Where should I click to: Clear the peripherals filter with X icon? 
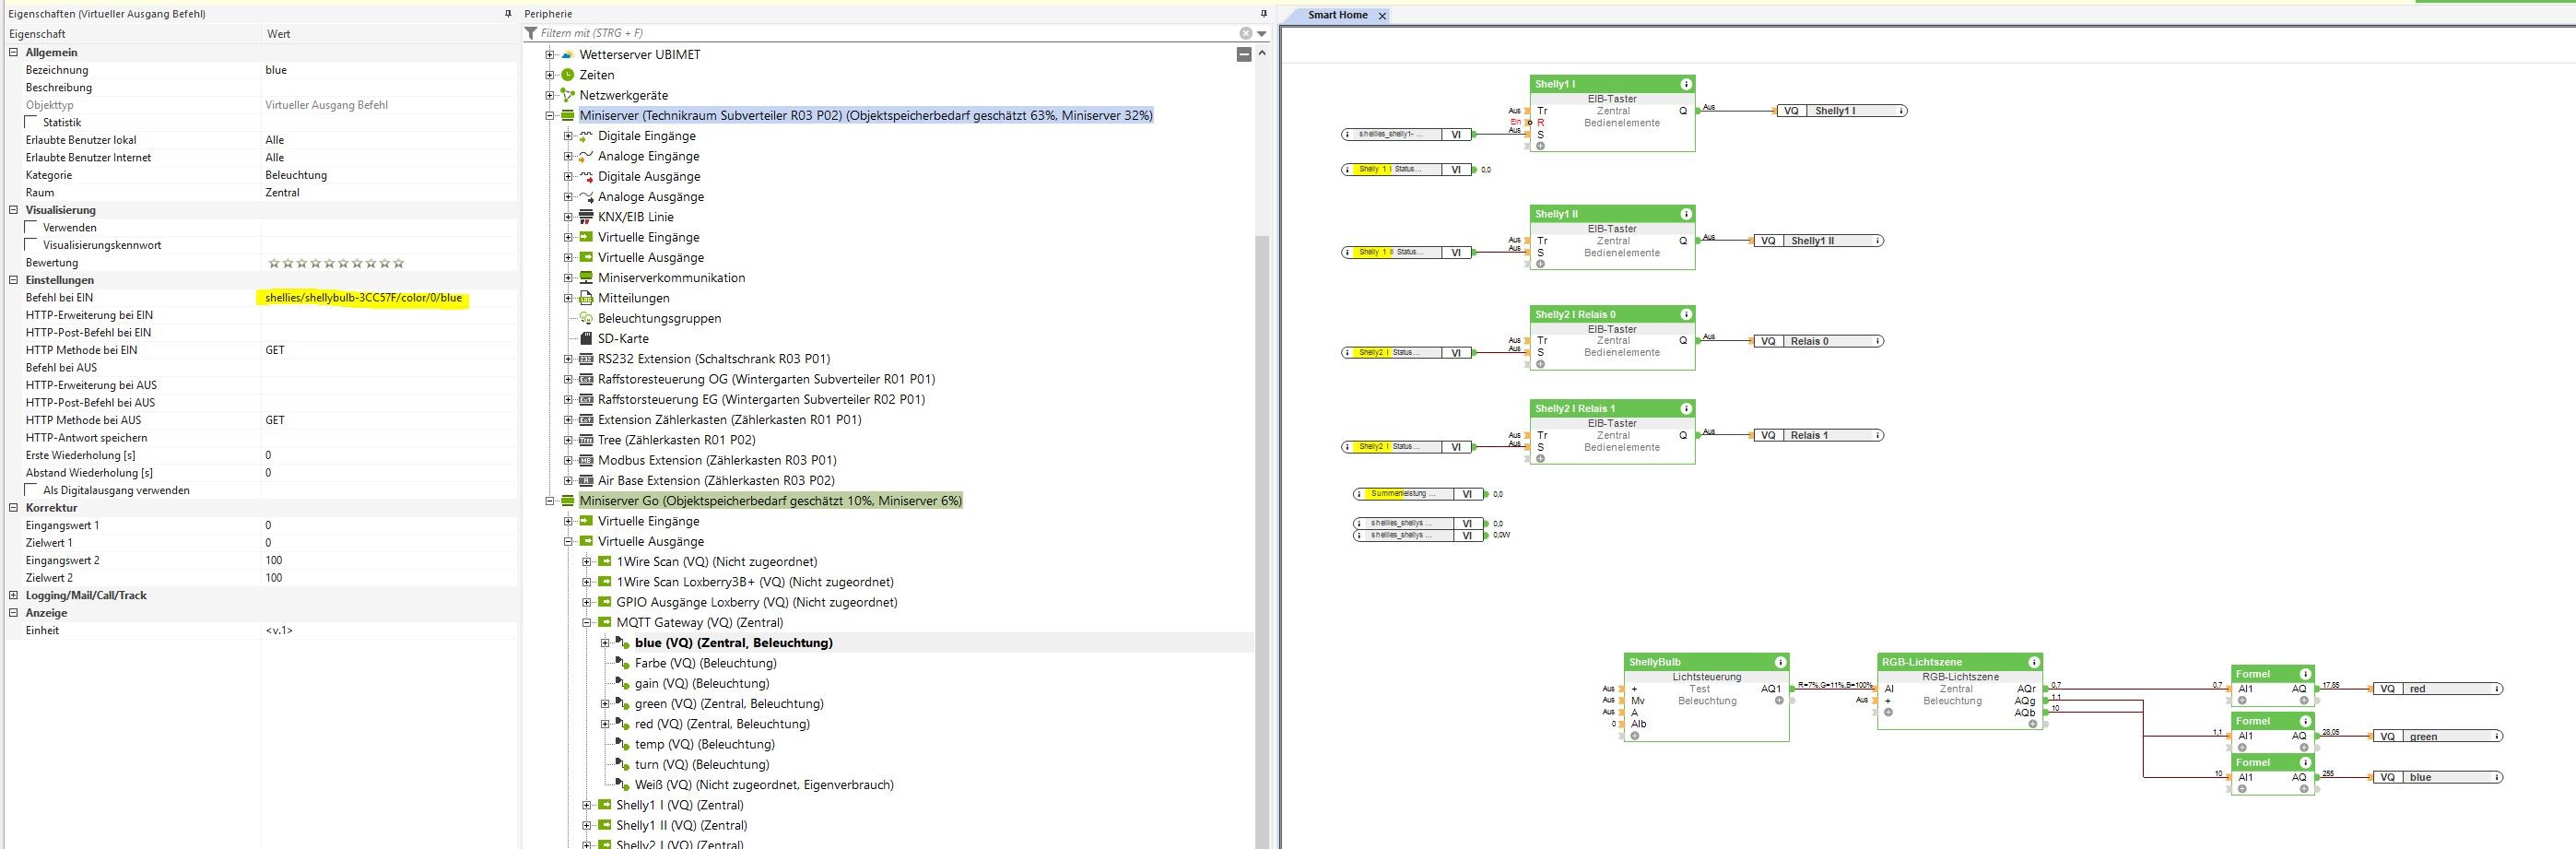coord(1245,33)
